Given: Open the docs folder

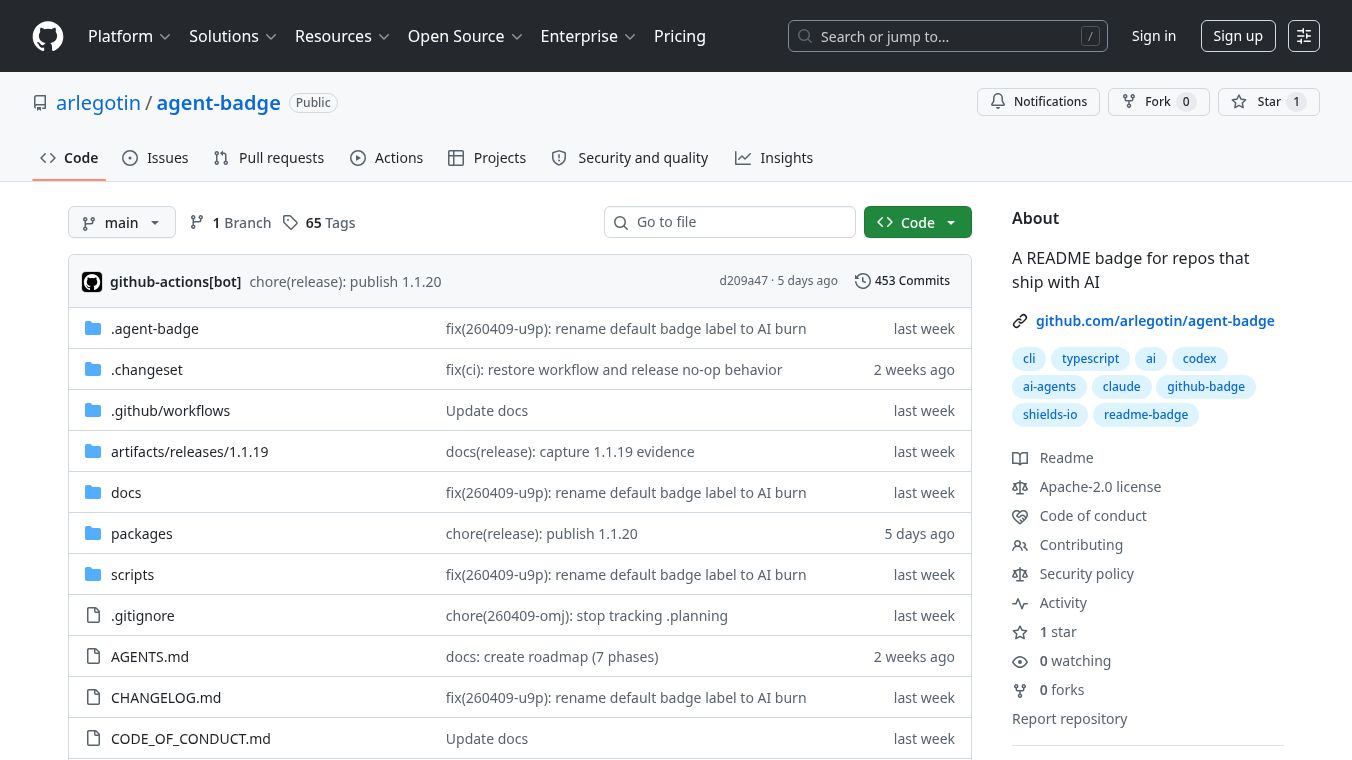Looking at the screenshot, I should pos(126,493).
